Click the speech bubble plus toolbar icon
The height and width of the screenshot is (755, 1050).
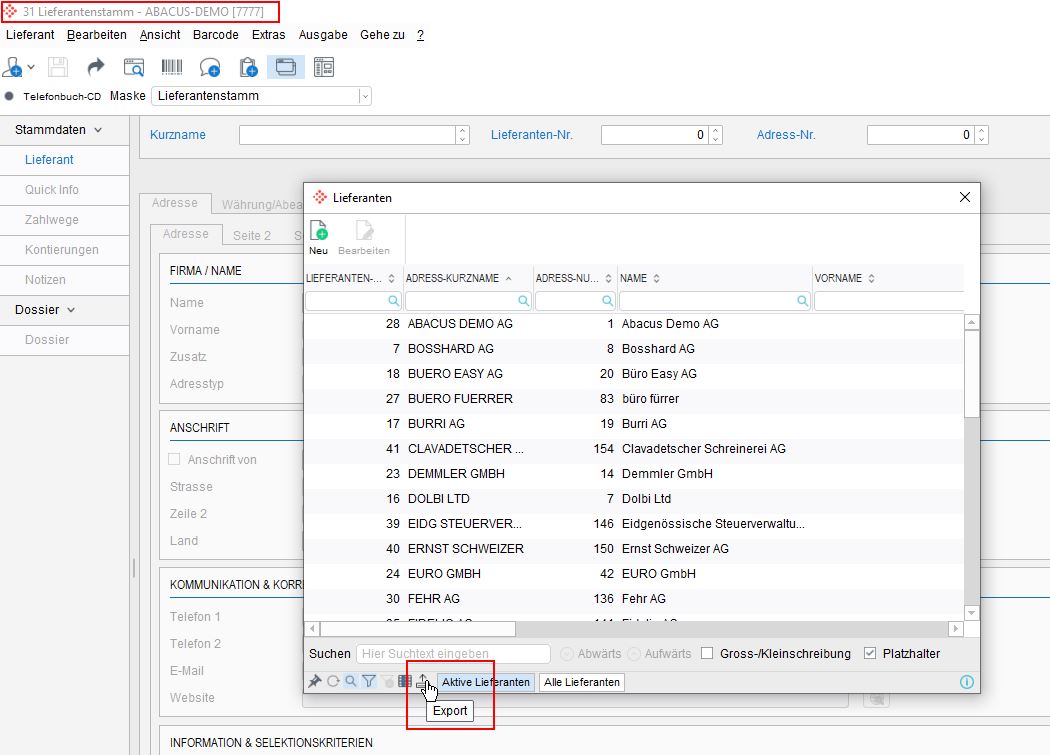click(210, 67)
